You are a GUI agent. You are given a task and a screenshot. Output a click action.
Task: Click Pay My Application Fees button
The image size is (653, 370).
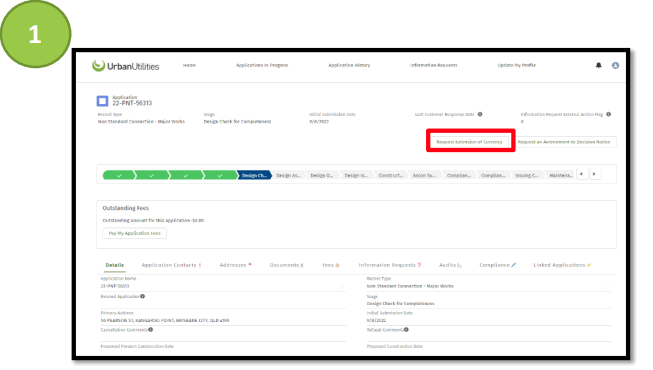[x=135, y=233]
